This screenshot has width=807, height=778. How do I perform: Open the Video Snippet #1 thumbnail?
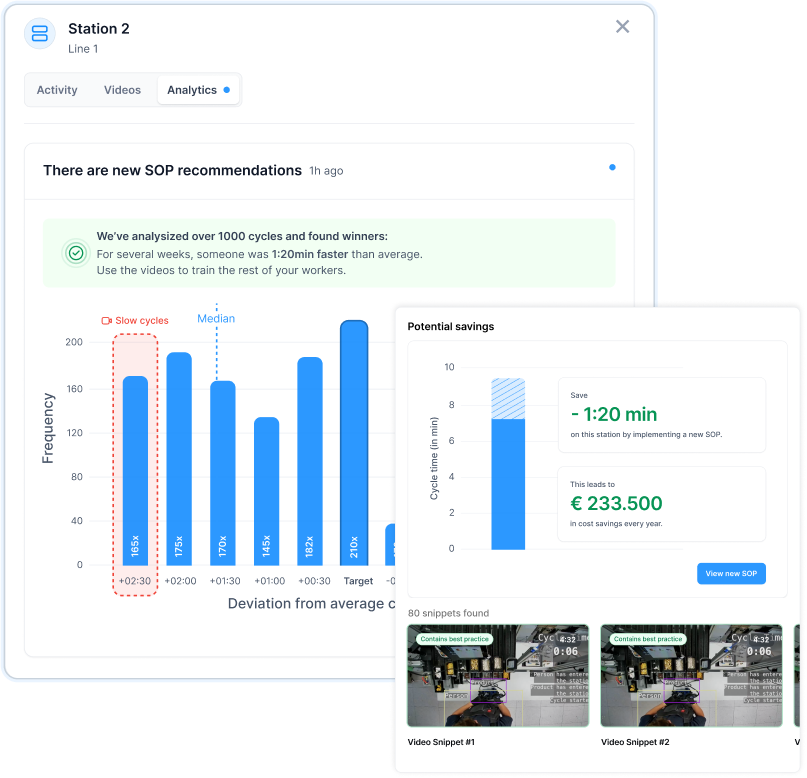[x=497, y=676]
